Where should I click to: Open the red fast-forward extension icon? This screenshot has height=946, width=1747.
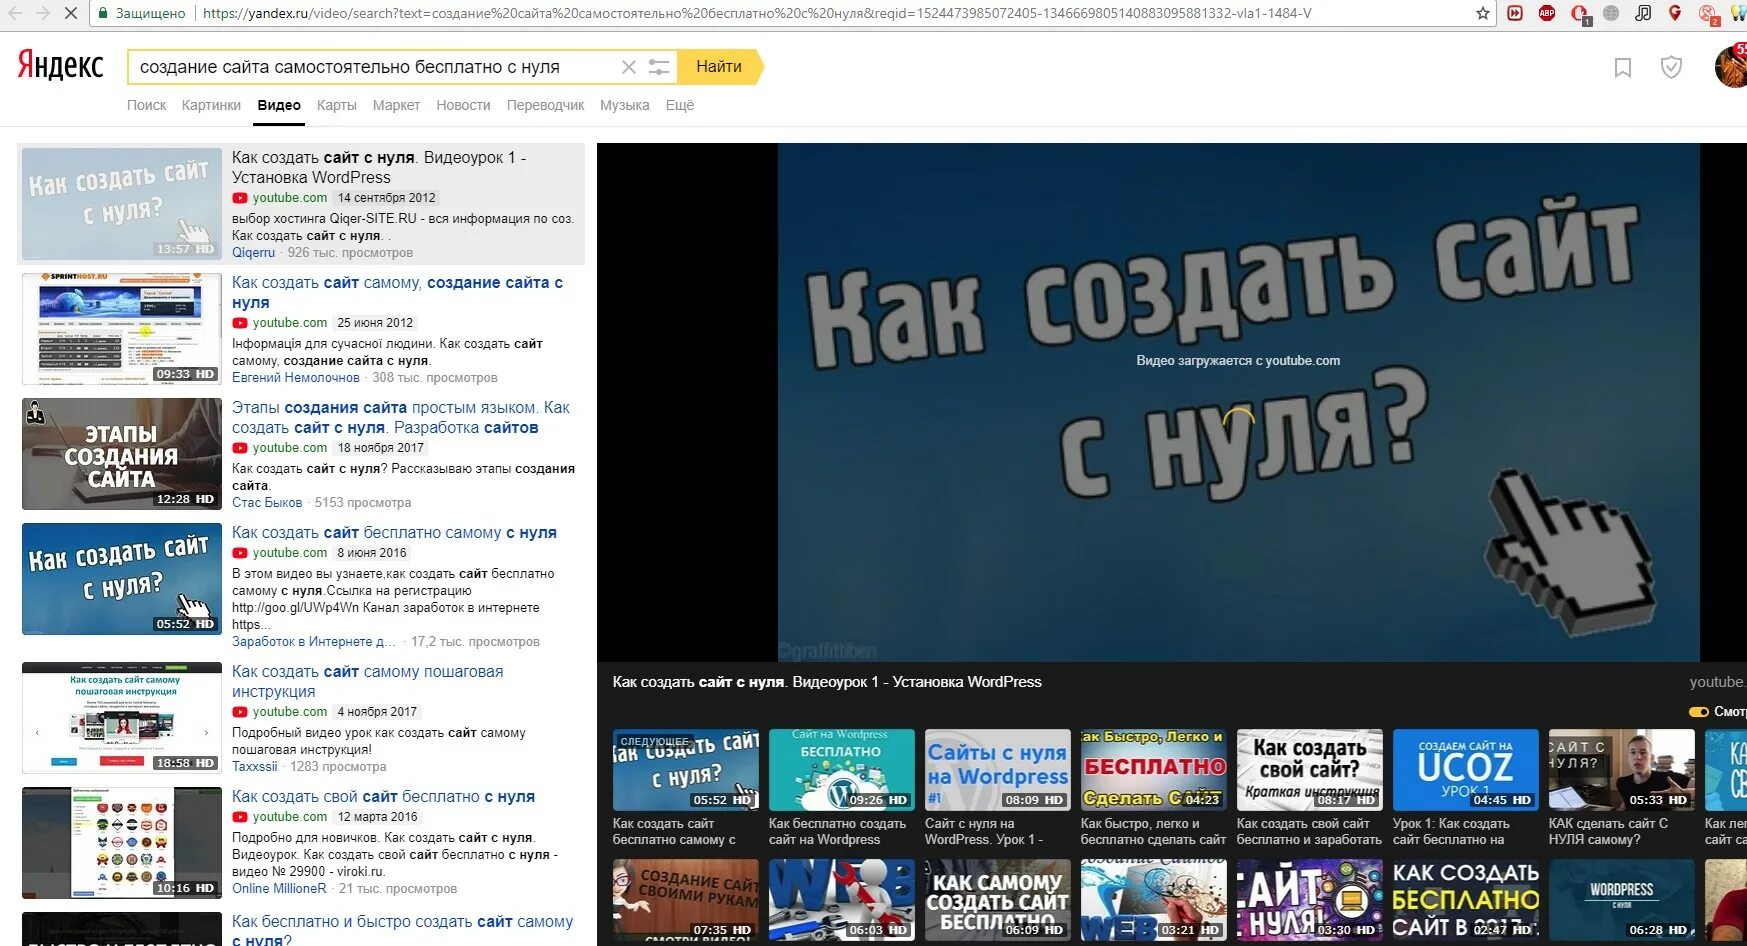pyautogui.click(x=1515, y=13)
